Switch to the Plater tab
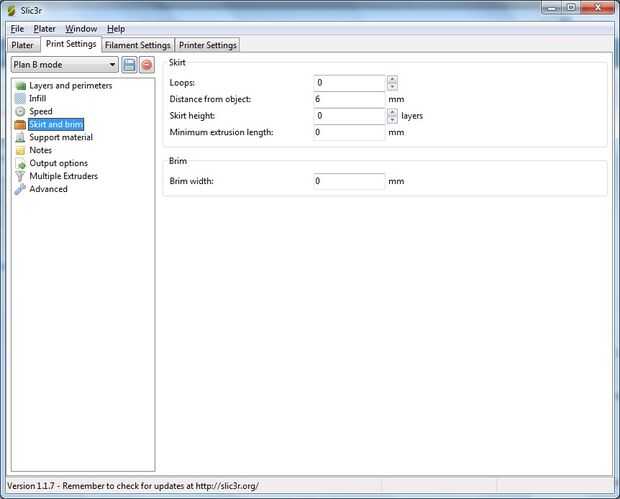 click(23, 45)
